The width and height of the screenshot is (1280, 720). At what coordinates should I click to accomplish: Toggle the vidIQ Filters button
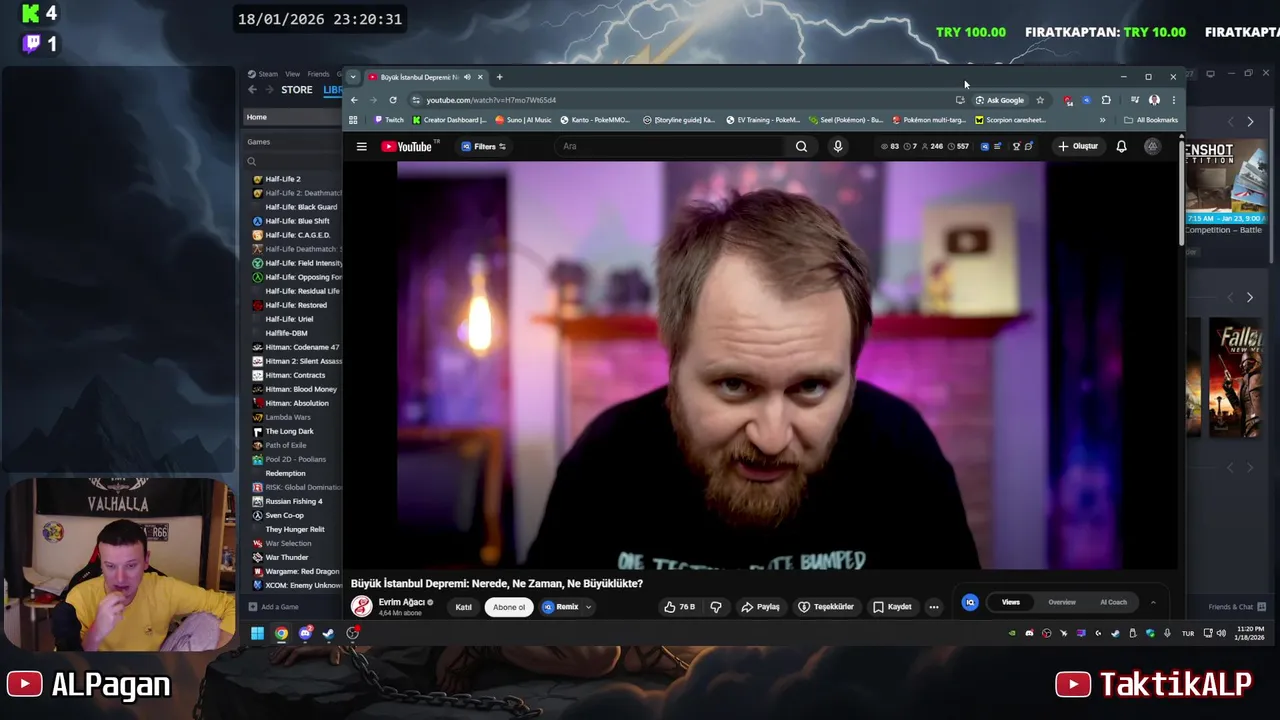[484, 147]
